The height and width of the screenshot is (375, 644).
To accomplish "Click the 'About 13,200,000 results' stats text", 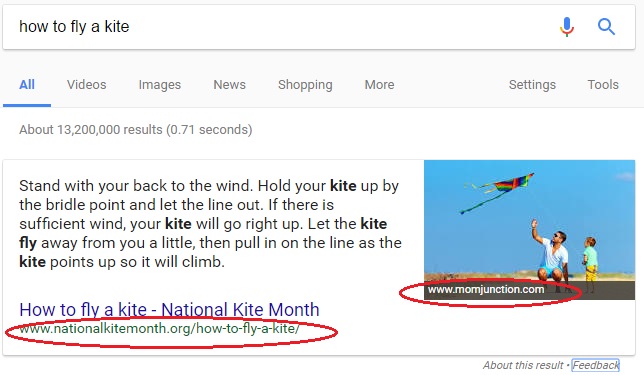I will click(136, 130).
